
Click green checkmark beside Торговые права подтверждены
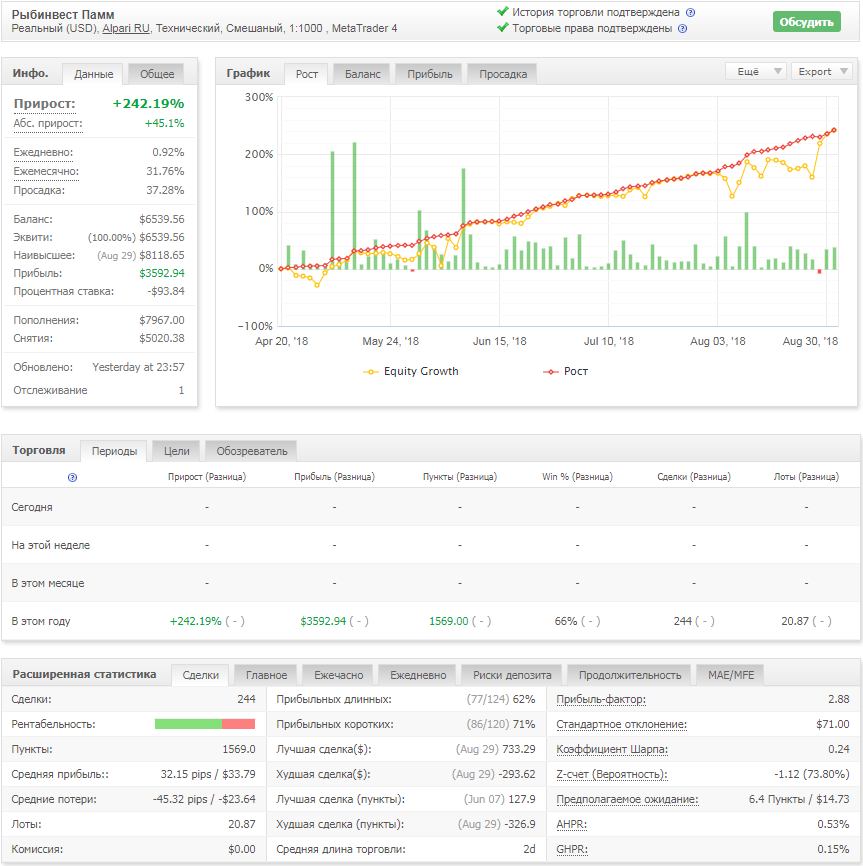(502, 28)
